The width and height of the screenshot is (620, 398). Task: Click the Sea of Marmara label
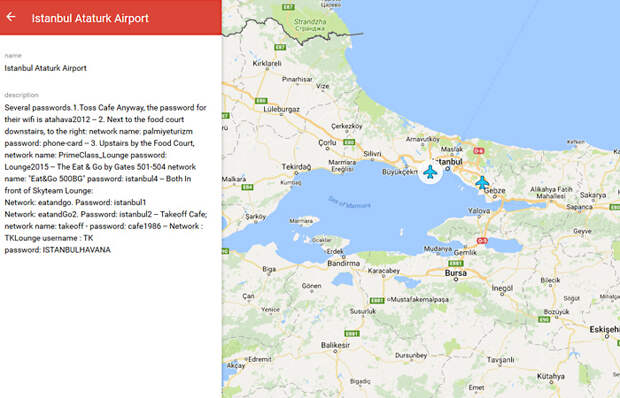coord(350,202)
